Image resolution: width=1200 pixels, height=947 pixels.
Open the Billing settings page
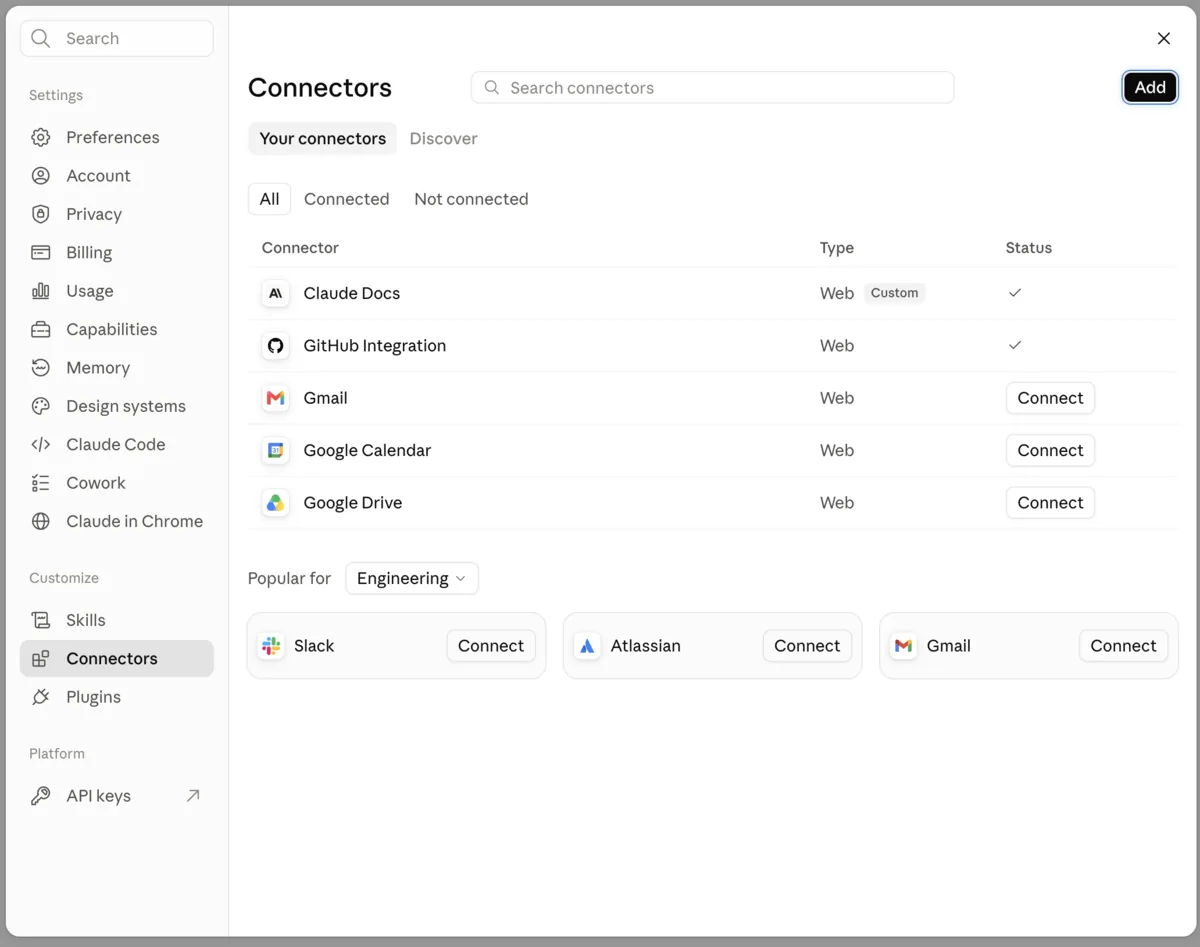point(117,253)
